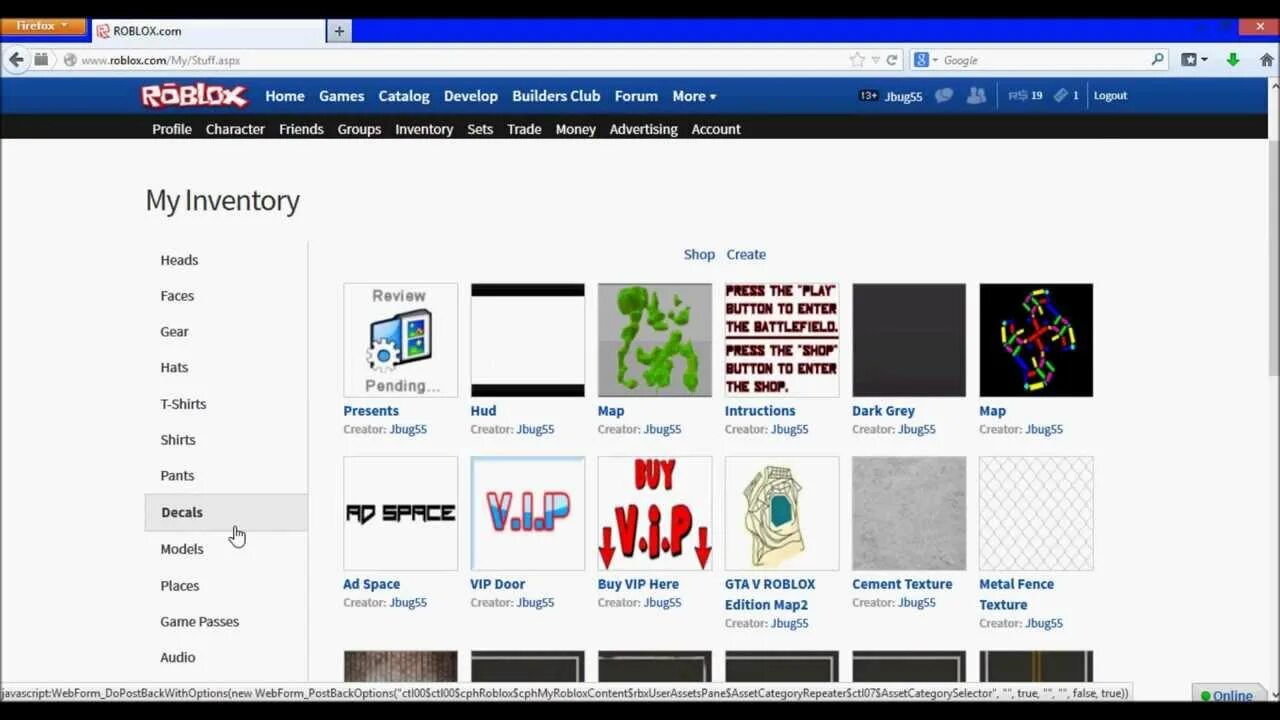Go to Profile in the sub navigation

coord(172,129)
